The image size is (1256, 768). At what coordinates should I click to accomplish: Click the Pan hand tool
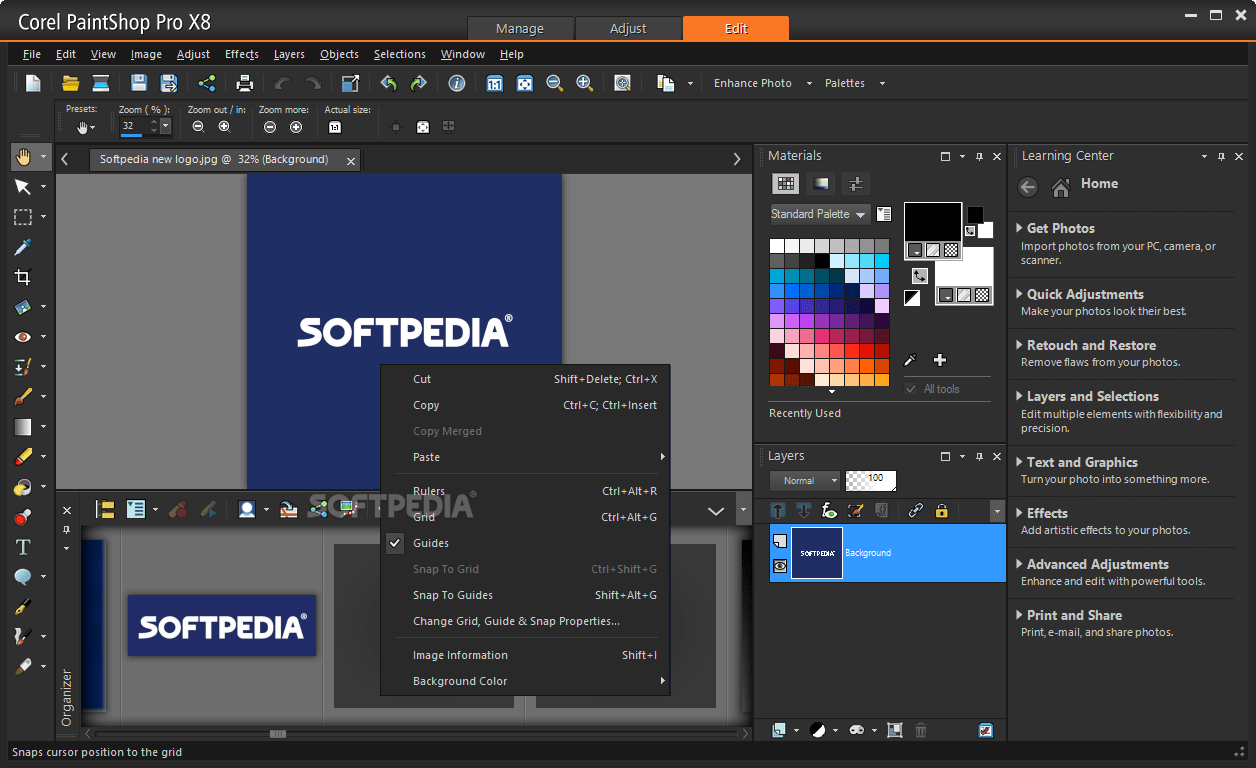point(22,156)
